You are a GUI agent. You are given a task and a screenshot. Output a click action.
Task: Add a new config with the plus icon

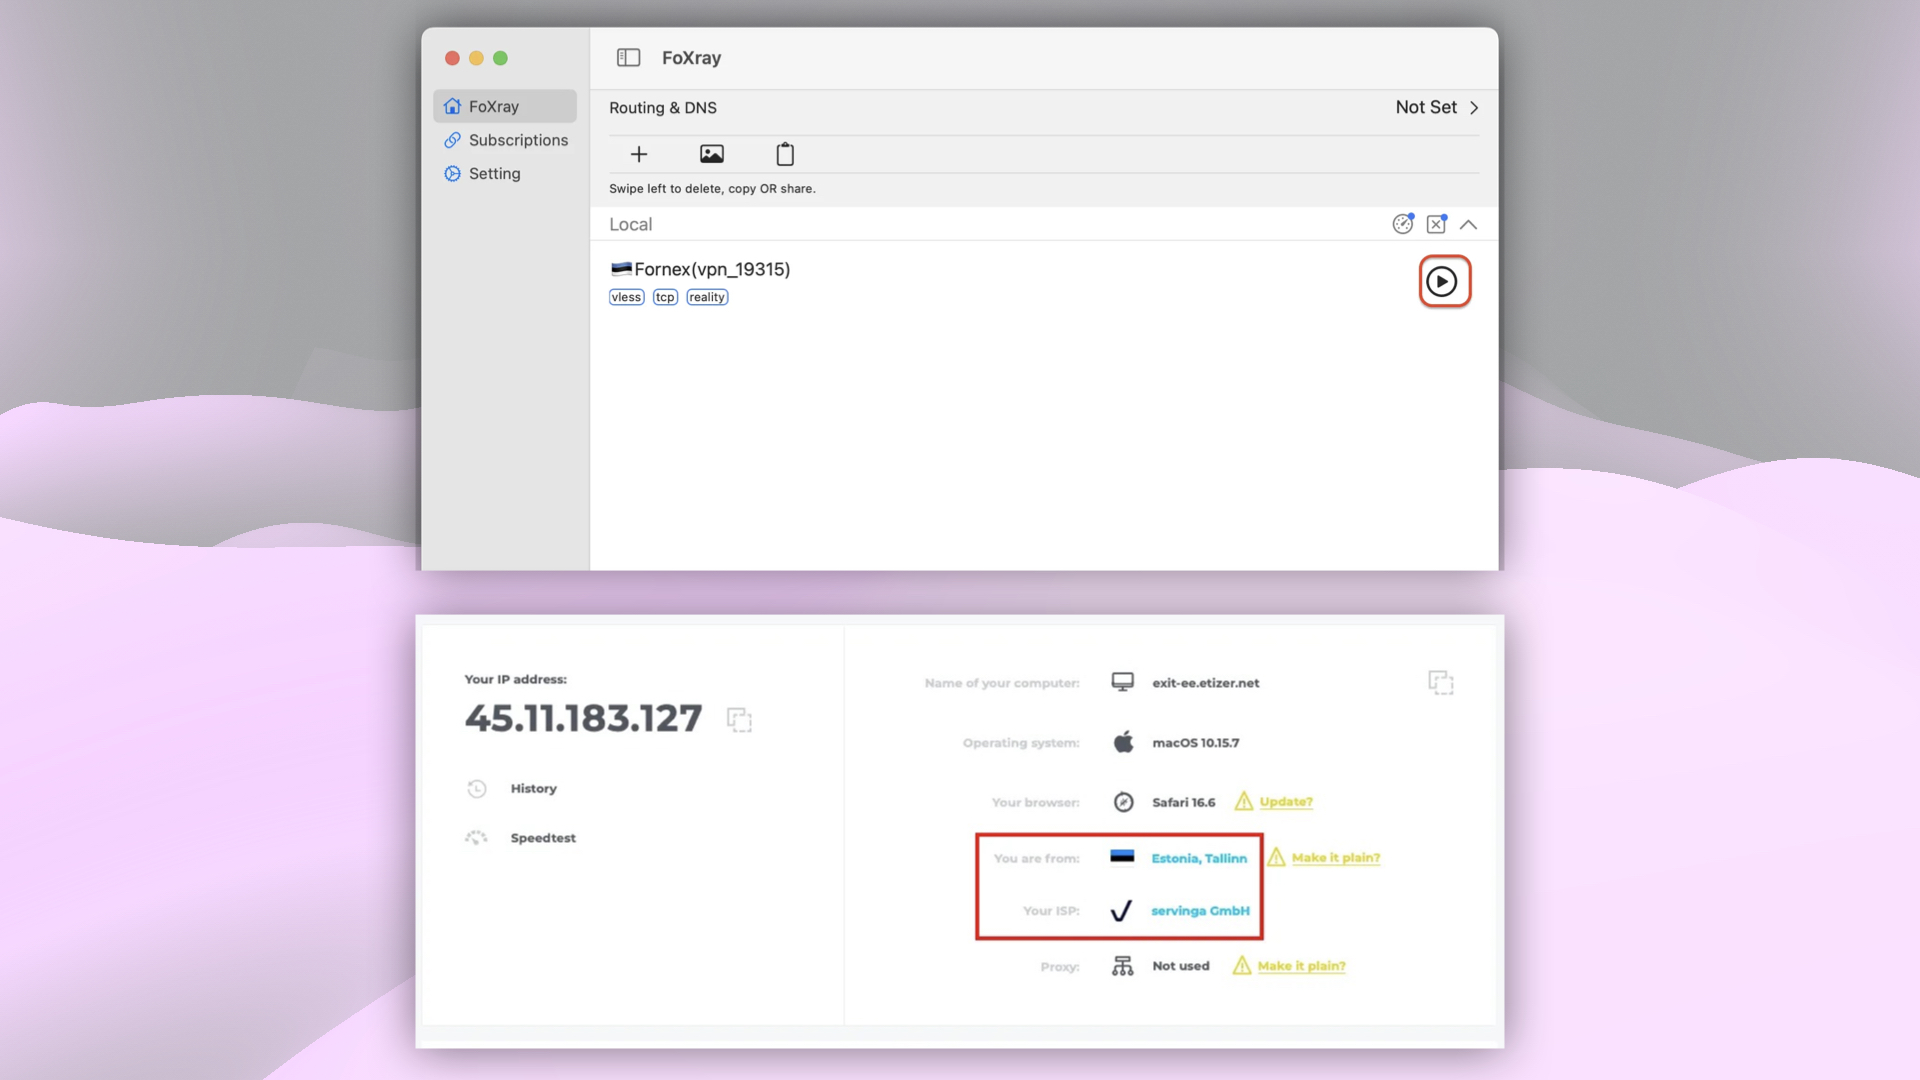click(639, 154)
